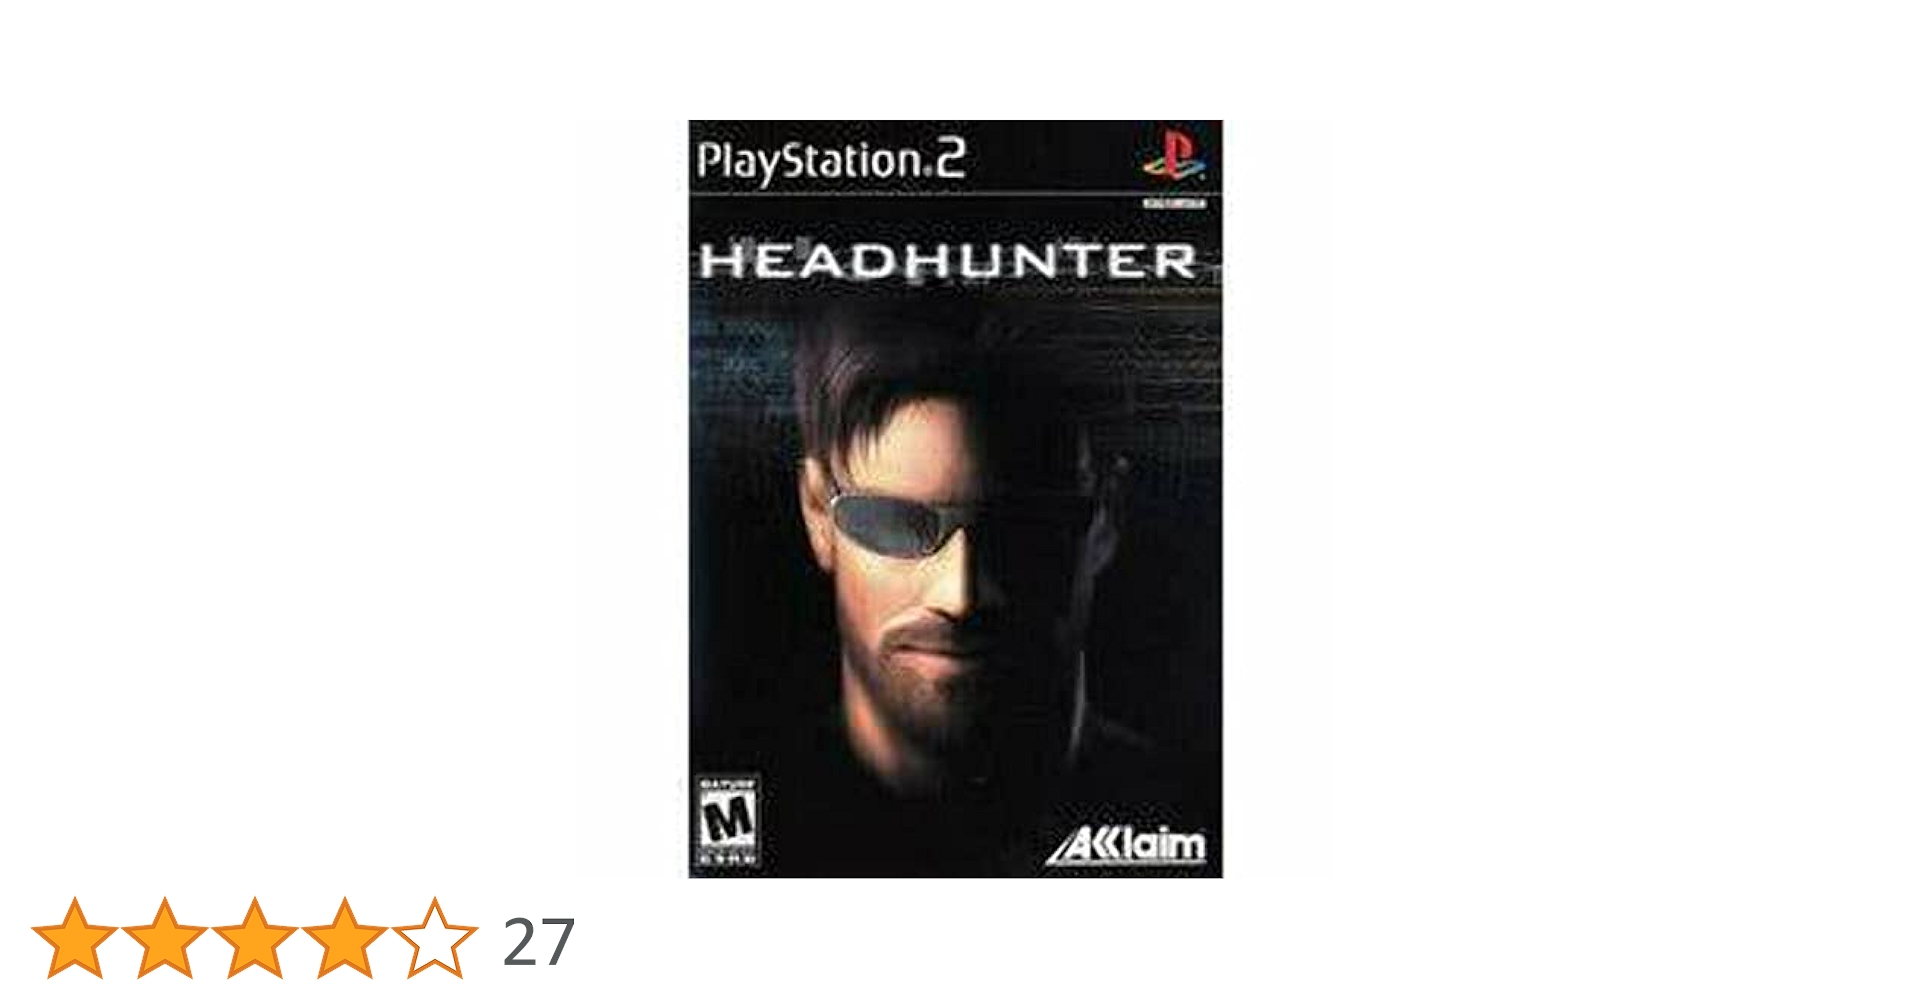This screenshot has width=1910, height=1000.
Task: Open the 27 ratings count
Action: 539,942
